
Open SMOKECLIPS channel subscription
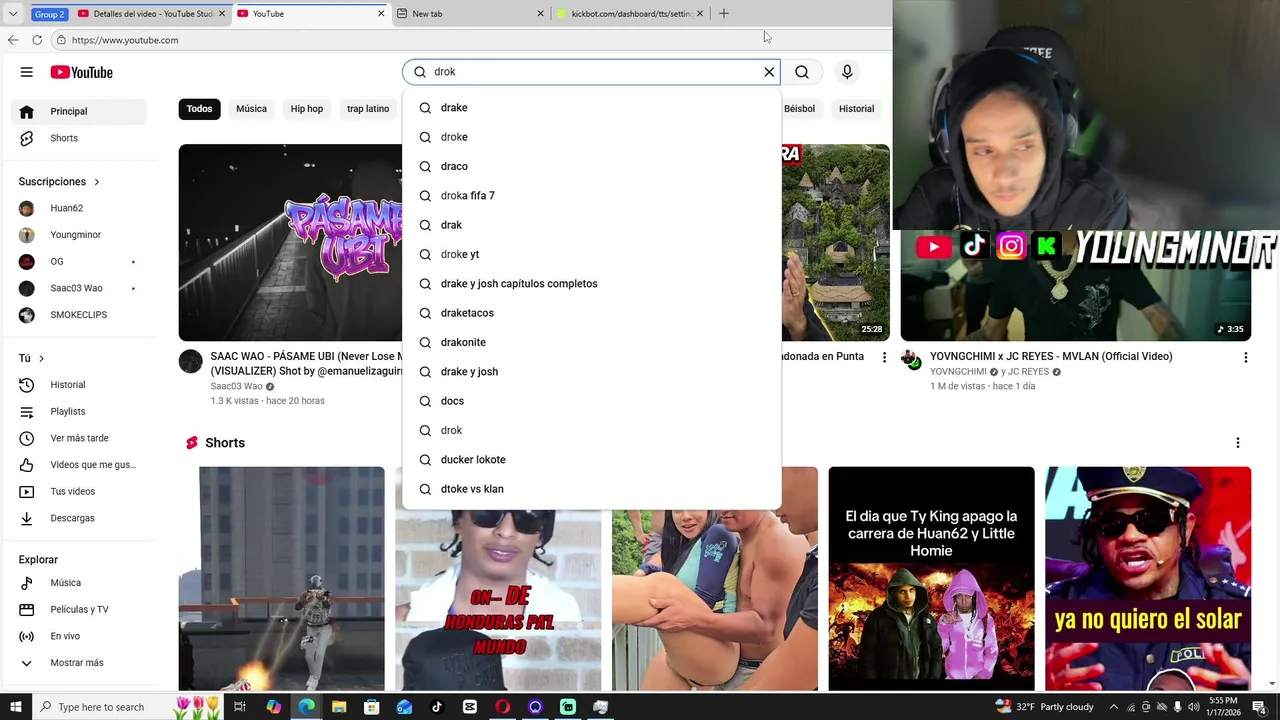point(80,315)
